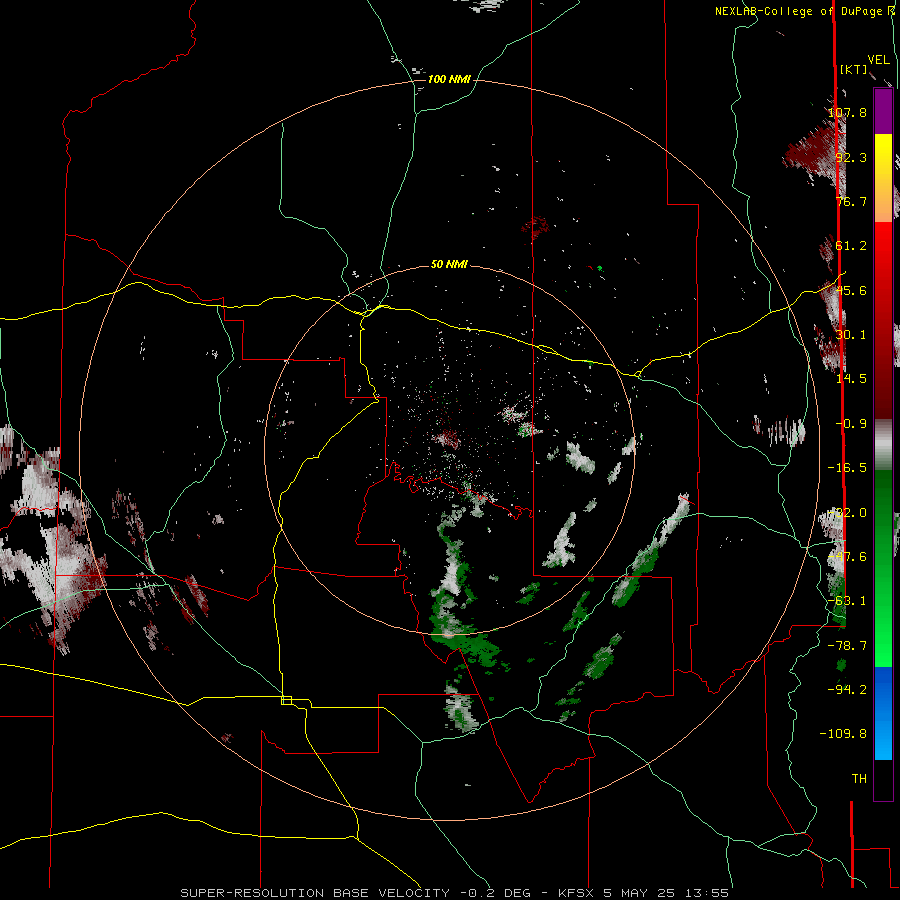Viewport: 900px width, 900px height.
Task: Select the -32.0 legend value
Action: 847,513
